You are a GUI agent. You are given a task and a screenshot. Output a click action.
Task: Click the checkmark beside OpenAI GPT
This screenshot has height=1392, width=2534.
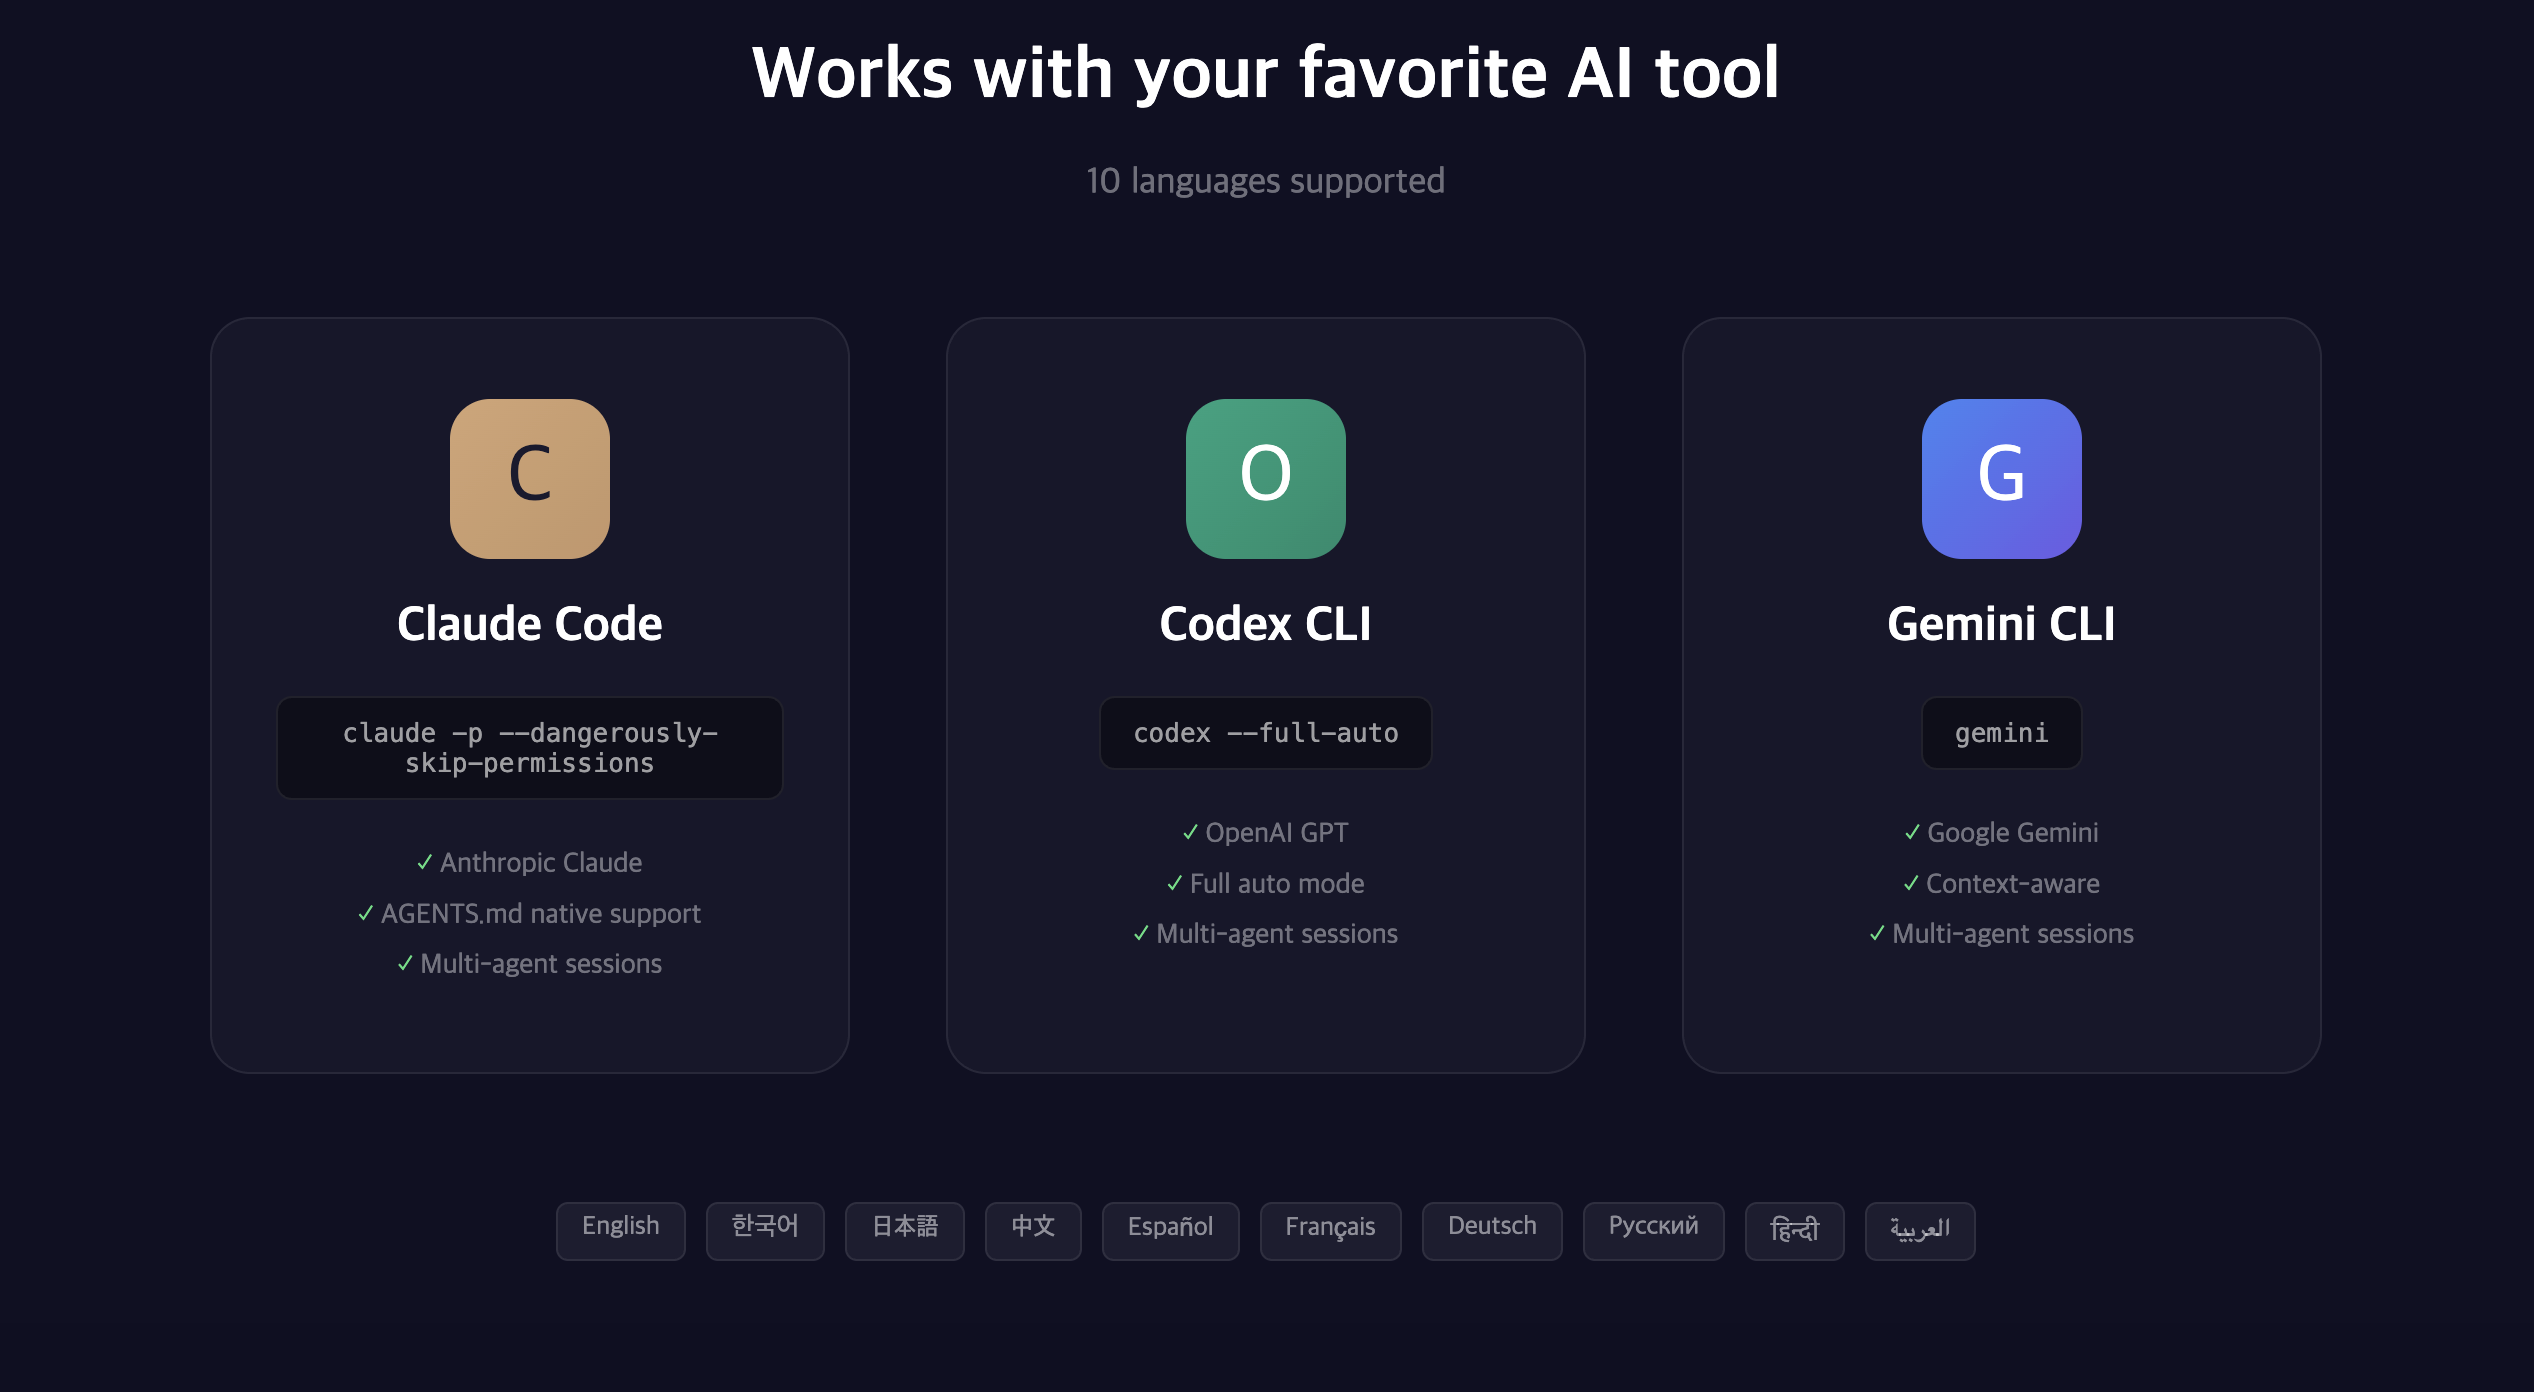point(1189,831)
